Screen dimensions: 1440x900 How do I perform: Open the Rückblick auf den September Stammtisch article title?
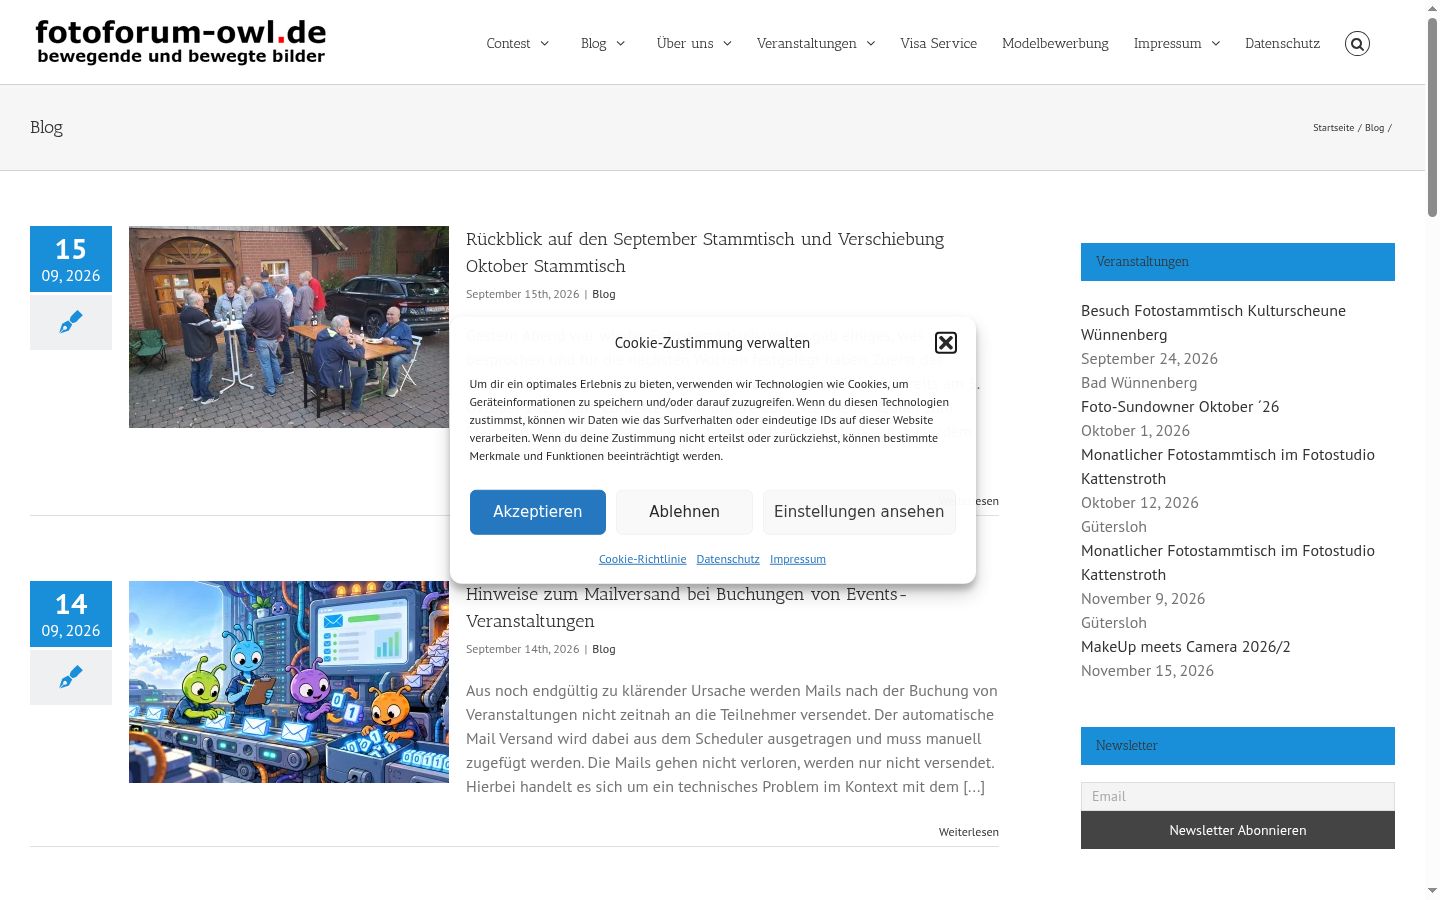click(x=705, y=252)
